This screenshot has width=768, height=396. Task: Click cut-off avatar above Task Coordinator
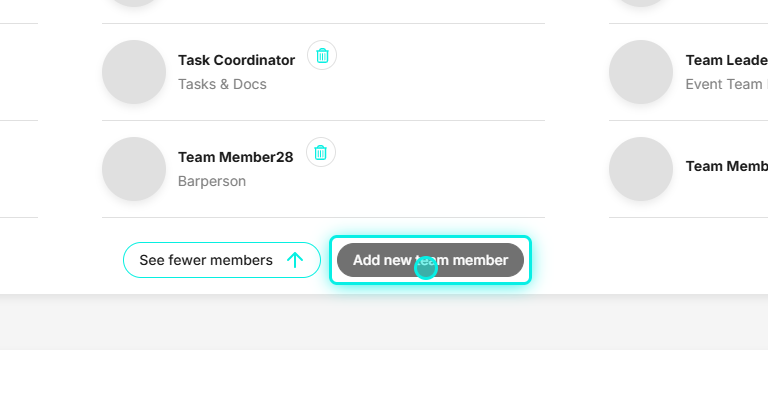(x=134, y=3)
